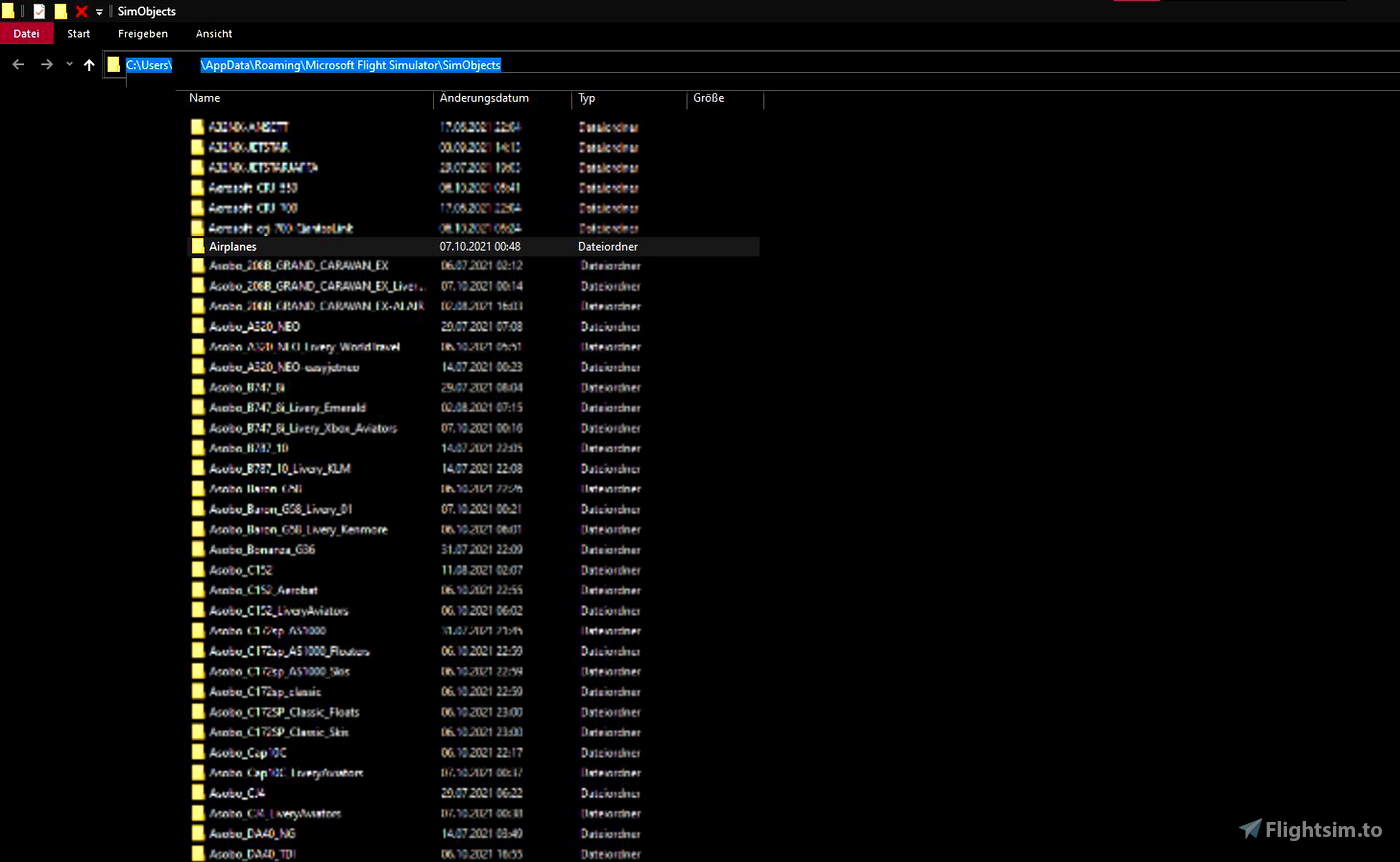Click the Airplanes folder icon
Viewport: 1400px width, 862px height.
point(198,246)
